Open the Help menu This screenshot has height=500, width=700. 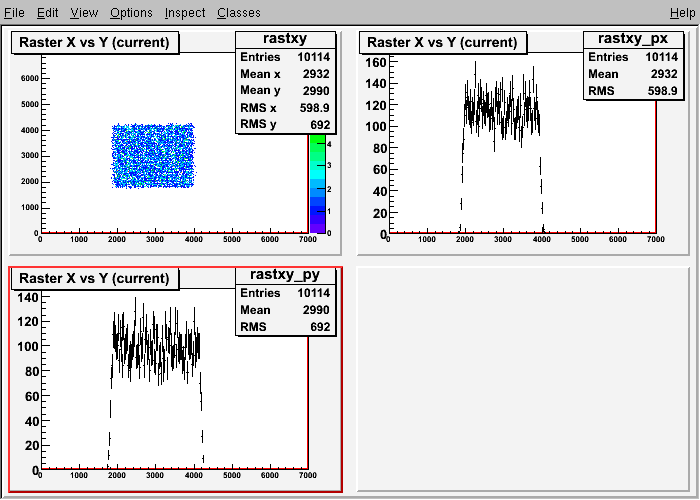[x=683, y=12]
